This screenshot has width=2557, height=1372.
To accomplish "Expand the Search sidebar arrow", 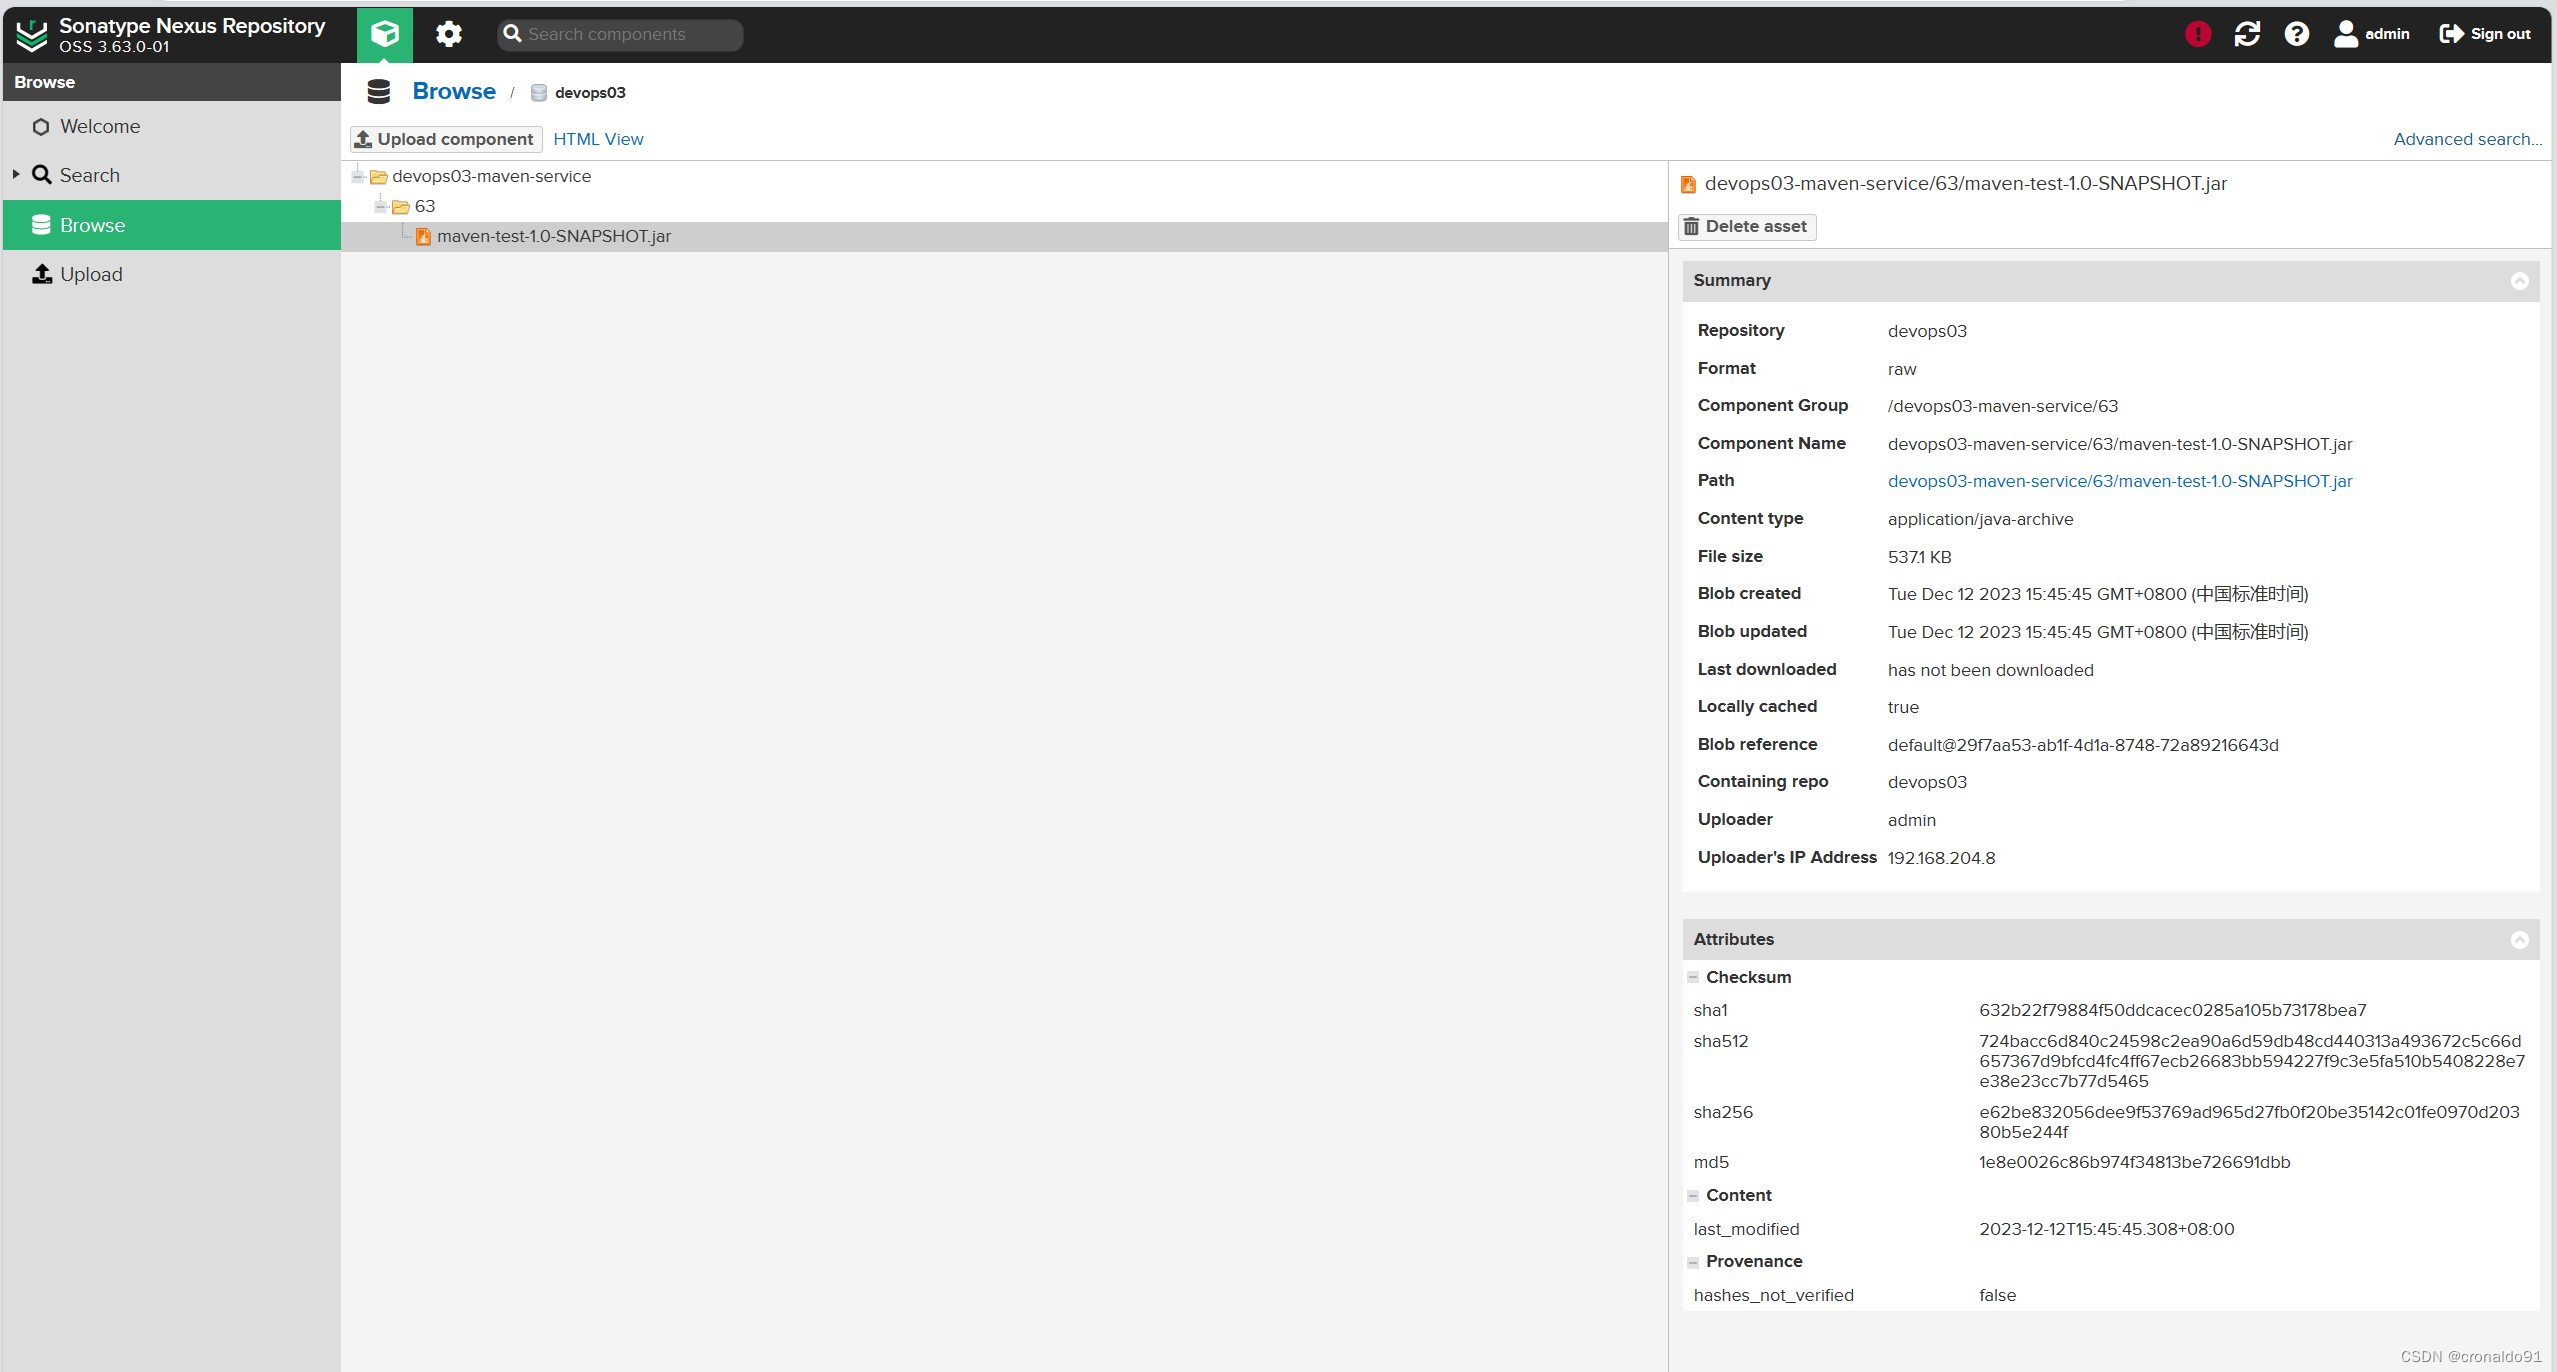I will coord(16,175).
